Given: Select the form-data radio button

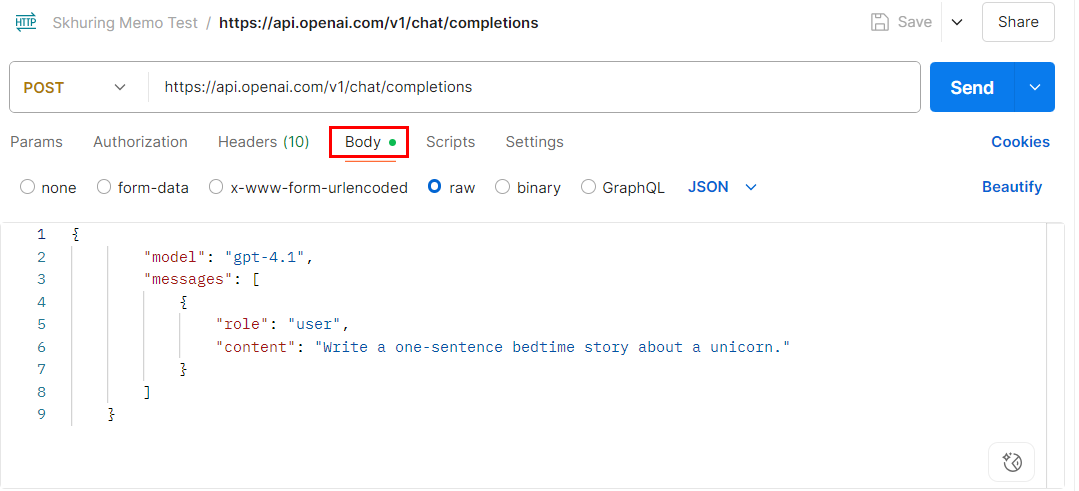Looking at the screenshot, I should point(104,187).
